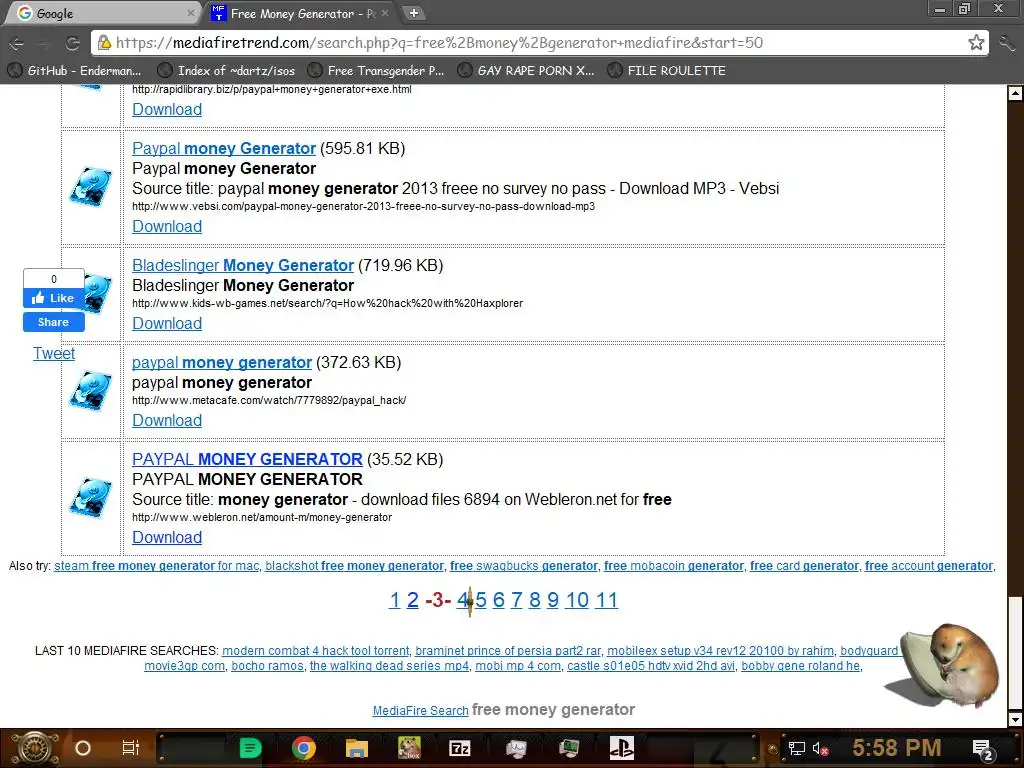
Task: Click the muted volume icon in tray
Action: [820, 748]
